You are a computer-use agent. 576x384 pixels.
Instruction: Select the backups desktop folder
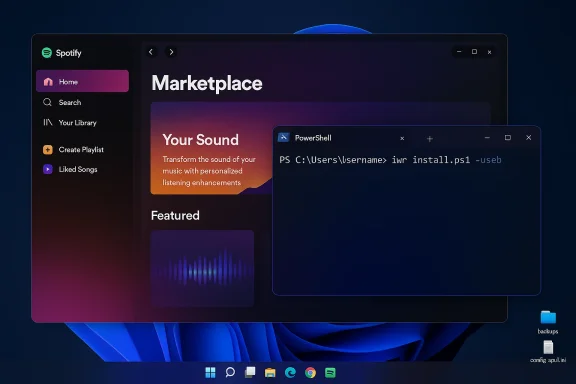click(548, 322)
